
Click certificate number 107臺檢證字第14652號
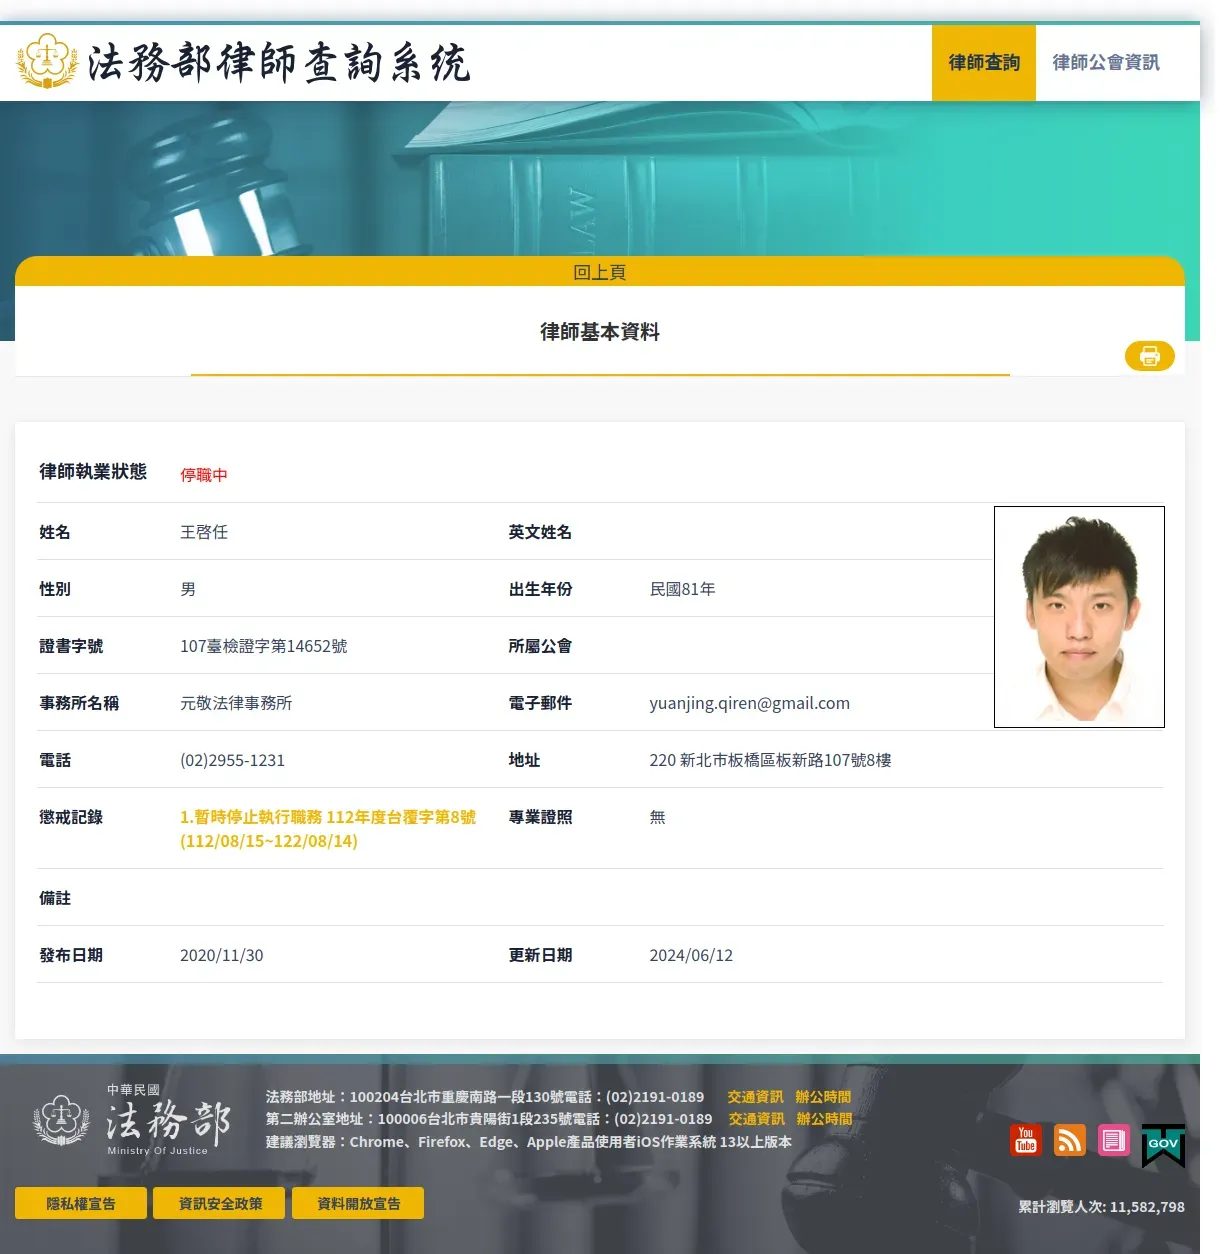263,646
